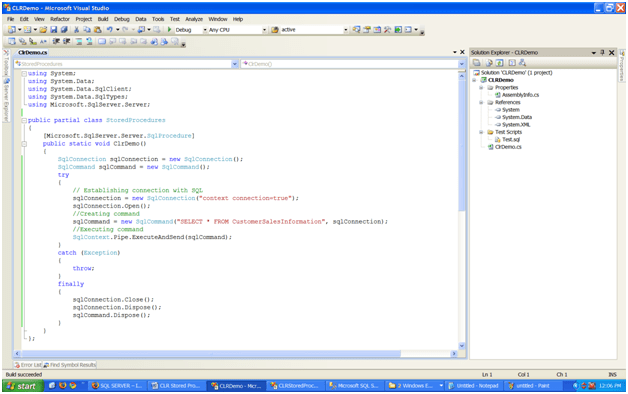This screenshot has height=394, width=628.
Task: Click the Windows start button
Action: pos(22,386)
